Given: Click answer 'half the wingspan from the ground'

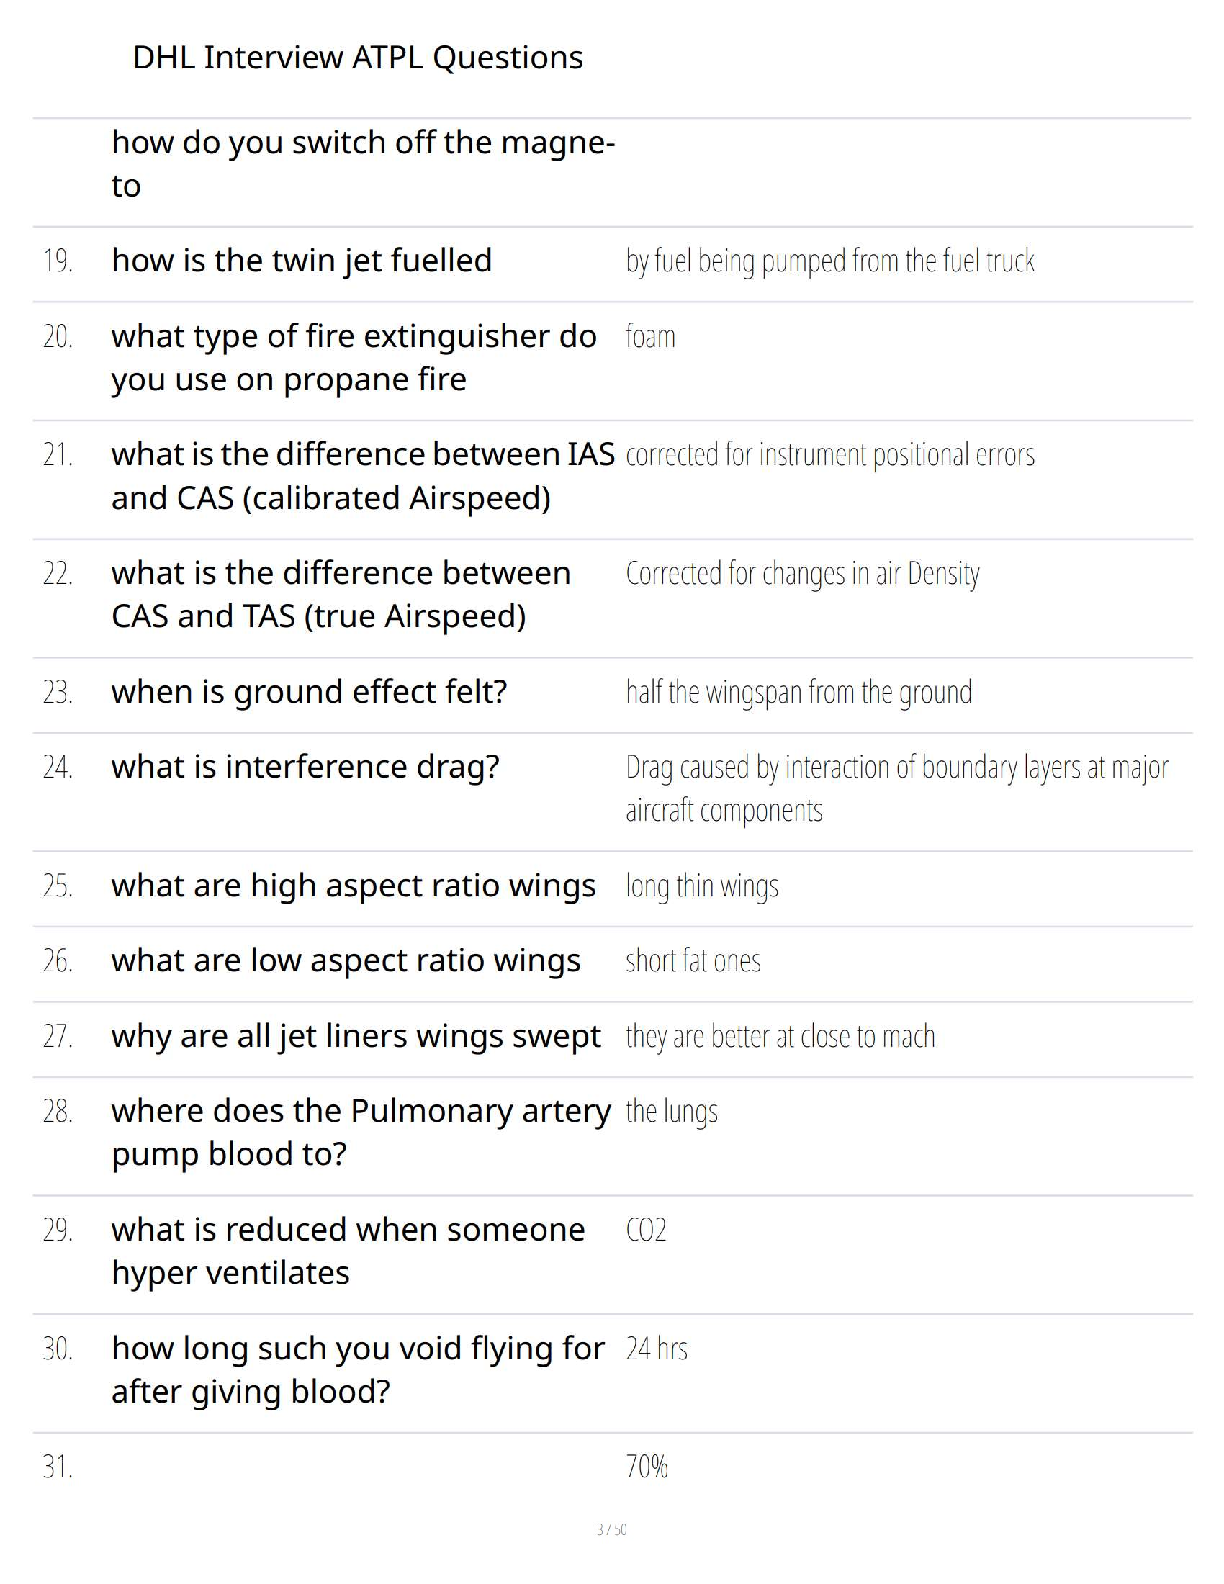Looking at the screenshot, I should click(x=799, y=692).
